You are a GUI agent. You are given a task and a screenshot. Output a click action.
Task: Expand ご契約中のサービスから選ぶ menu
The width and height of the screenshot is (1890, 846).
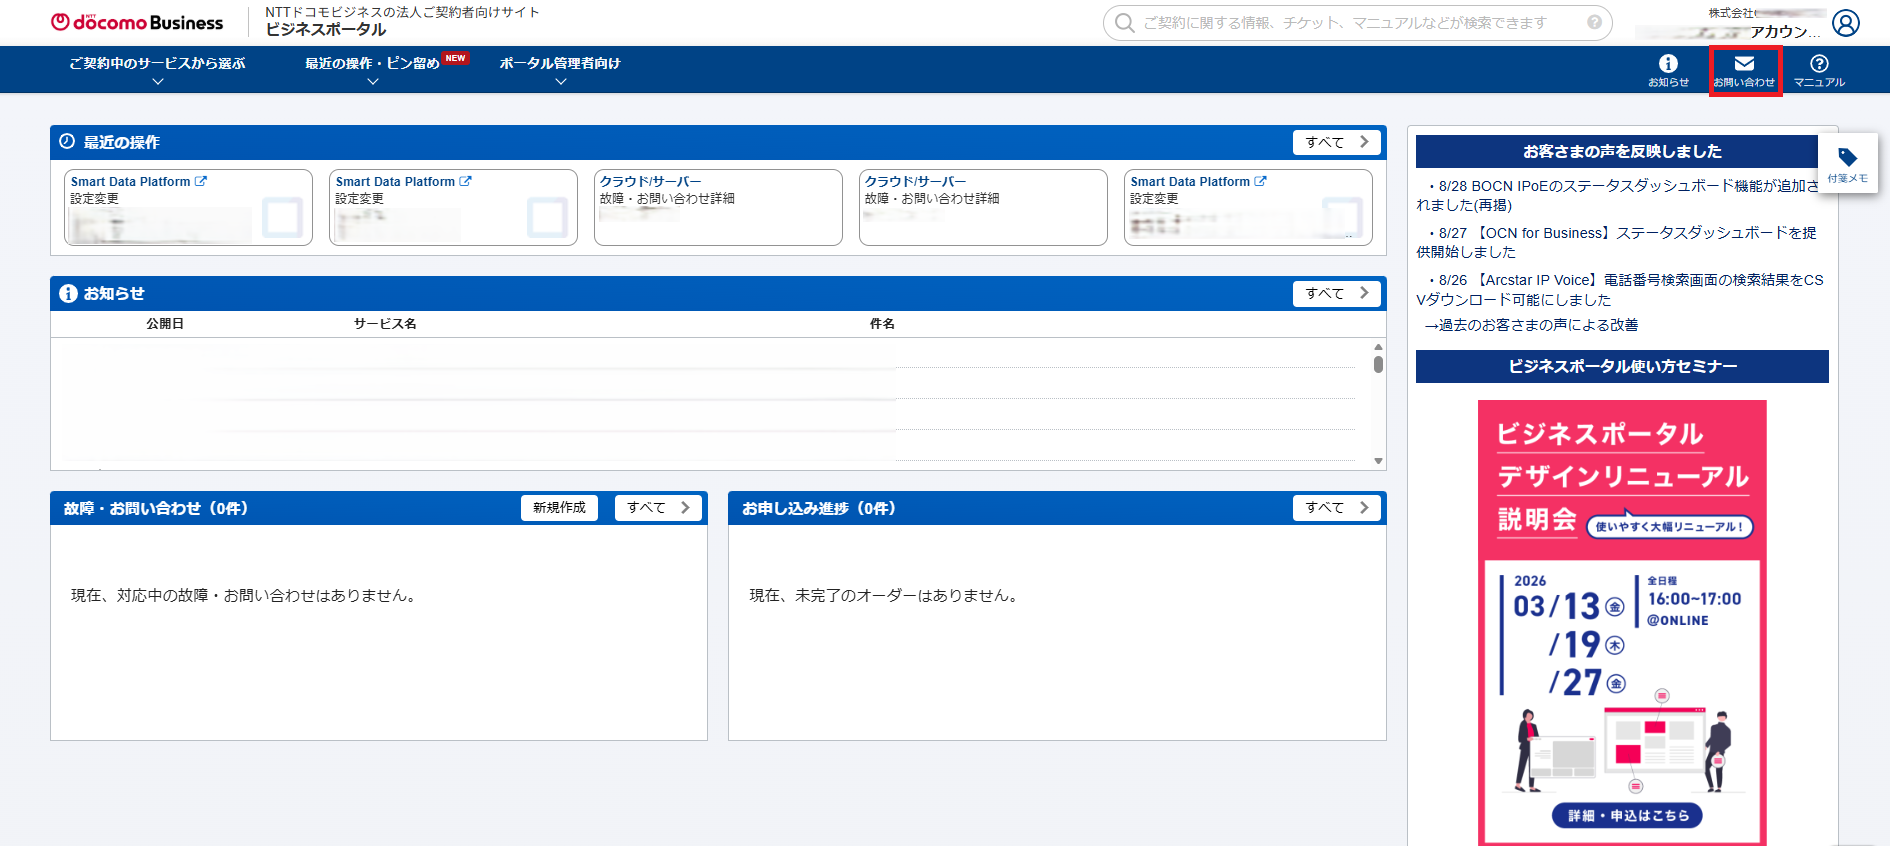pos(157,69)
